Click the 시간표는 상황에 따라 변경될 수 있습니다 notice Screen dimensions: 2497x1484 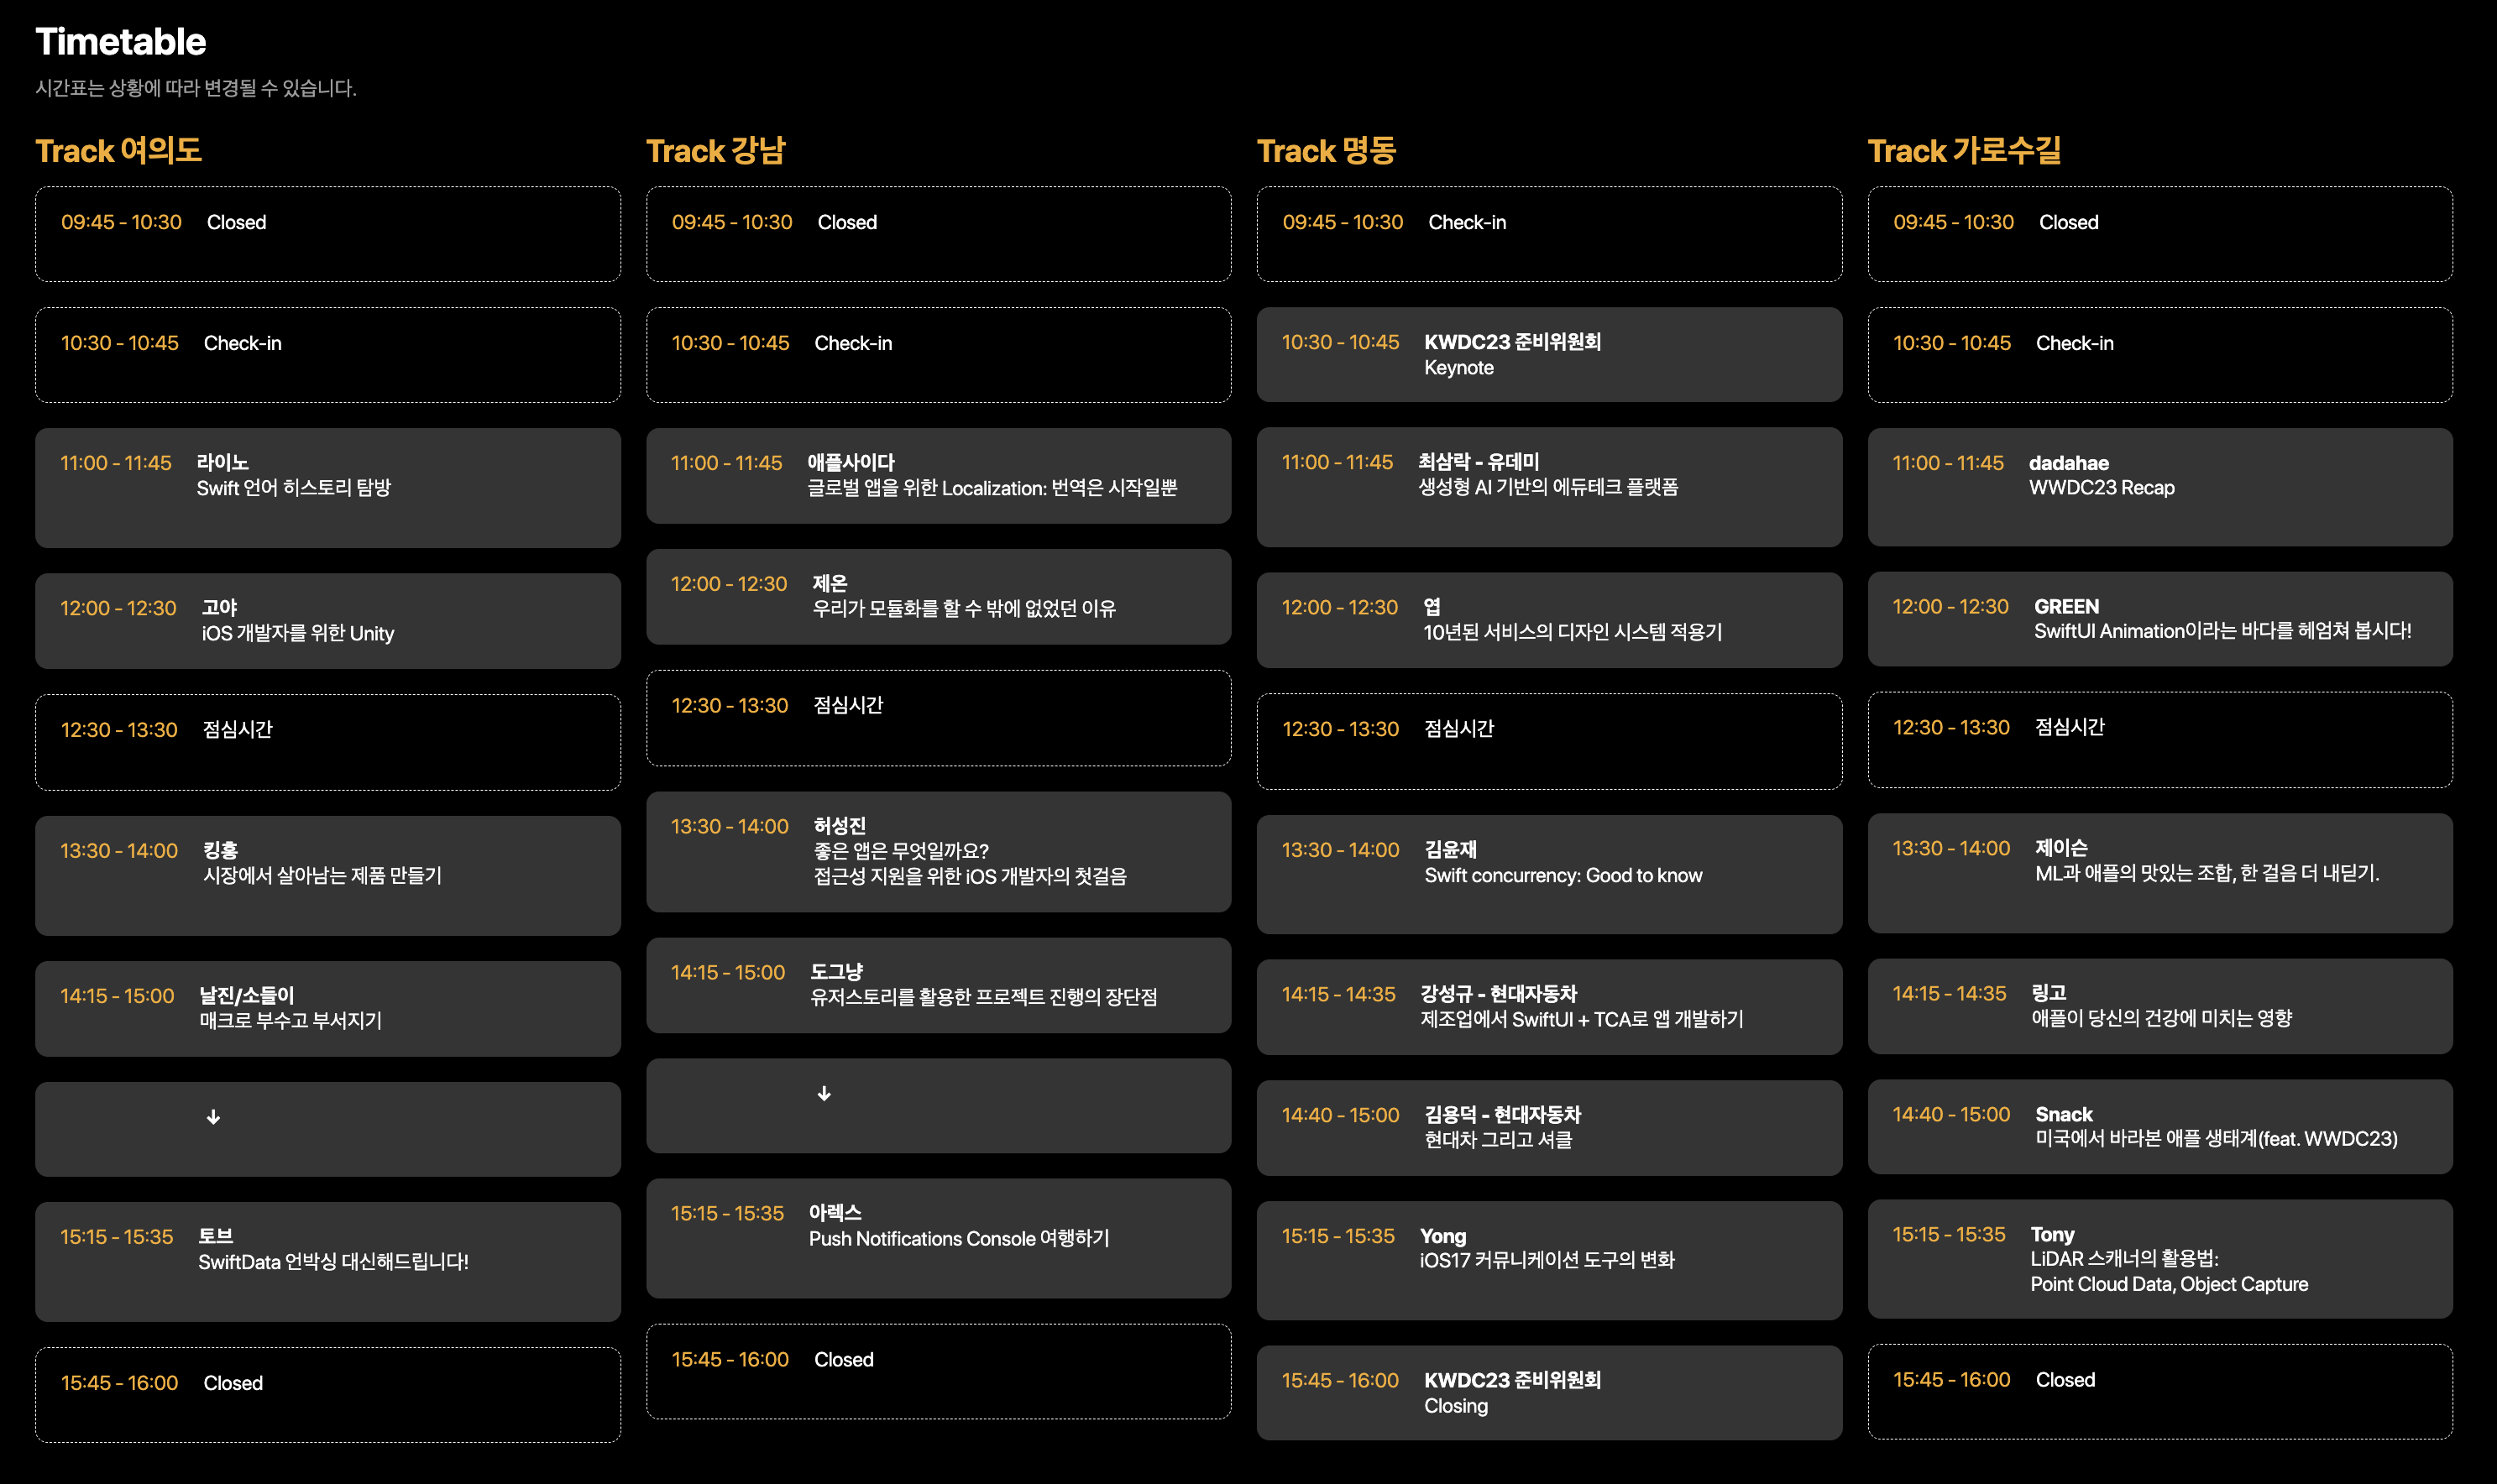196,88
